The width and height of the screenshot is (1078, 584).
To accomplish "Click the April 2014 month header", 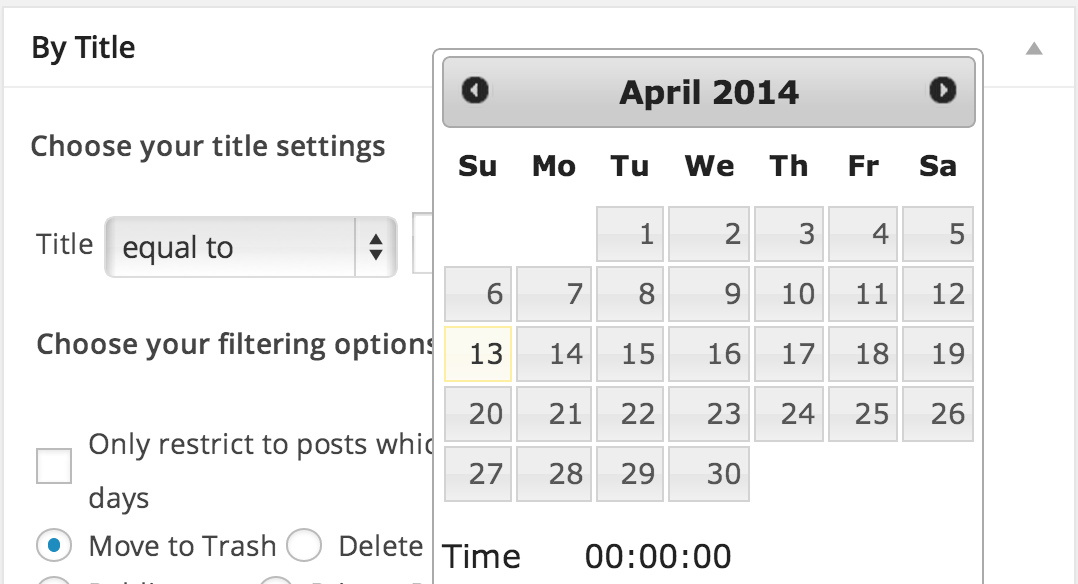I will coord(709,92).
